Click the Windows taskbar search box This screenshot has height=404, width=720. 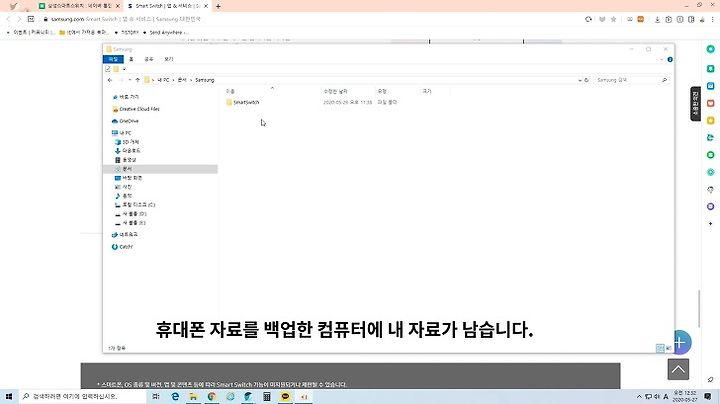(x=83, y=396)
